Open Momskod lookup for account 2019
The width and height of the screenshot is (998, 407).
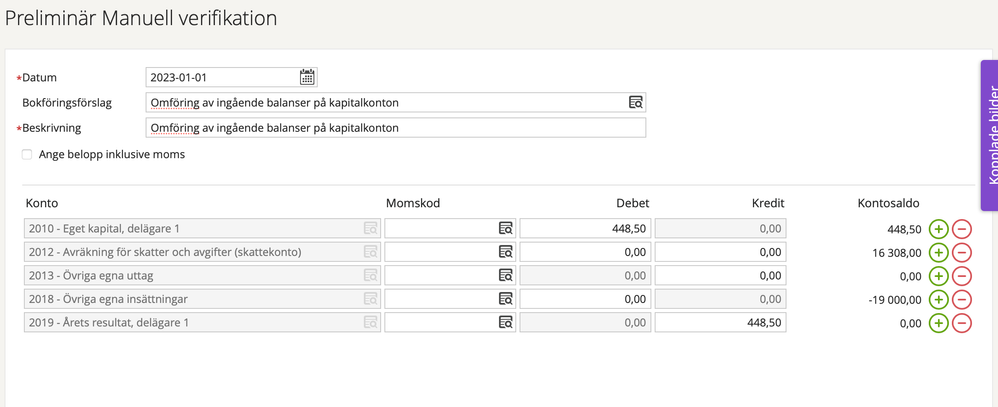click(505, 322)
